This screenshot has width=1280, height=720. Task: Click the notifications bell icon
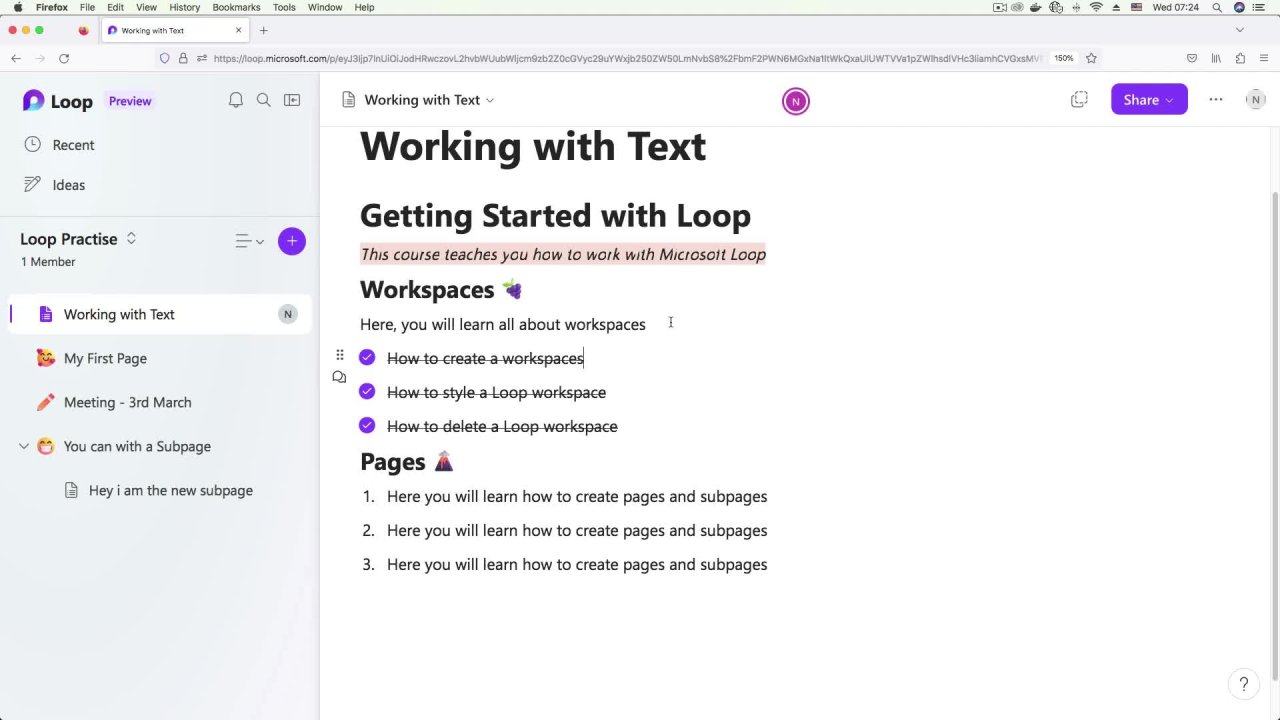click(x=236, y=100)
